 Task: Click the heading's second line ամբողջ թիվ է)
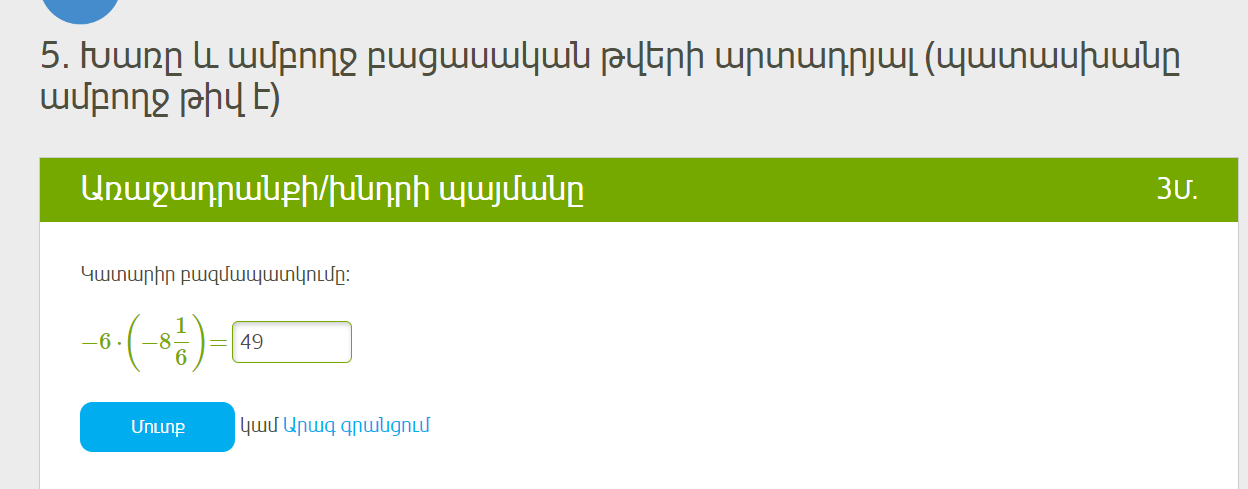(160, 100)
